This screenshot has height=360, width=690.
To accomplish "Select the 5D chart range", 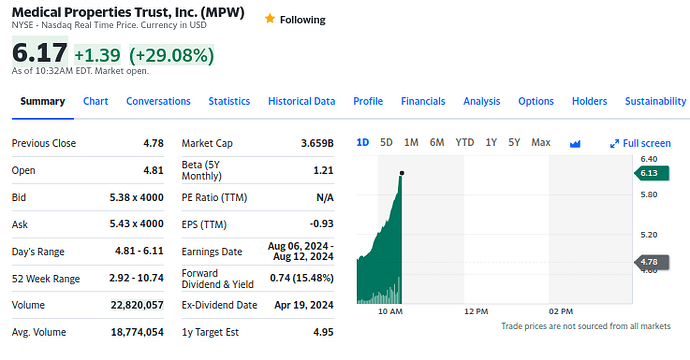I will click(386, 143).
